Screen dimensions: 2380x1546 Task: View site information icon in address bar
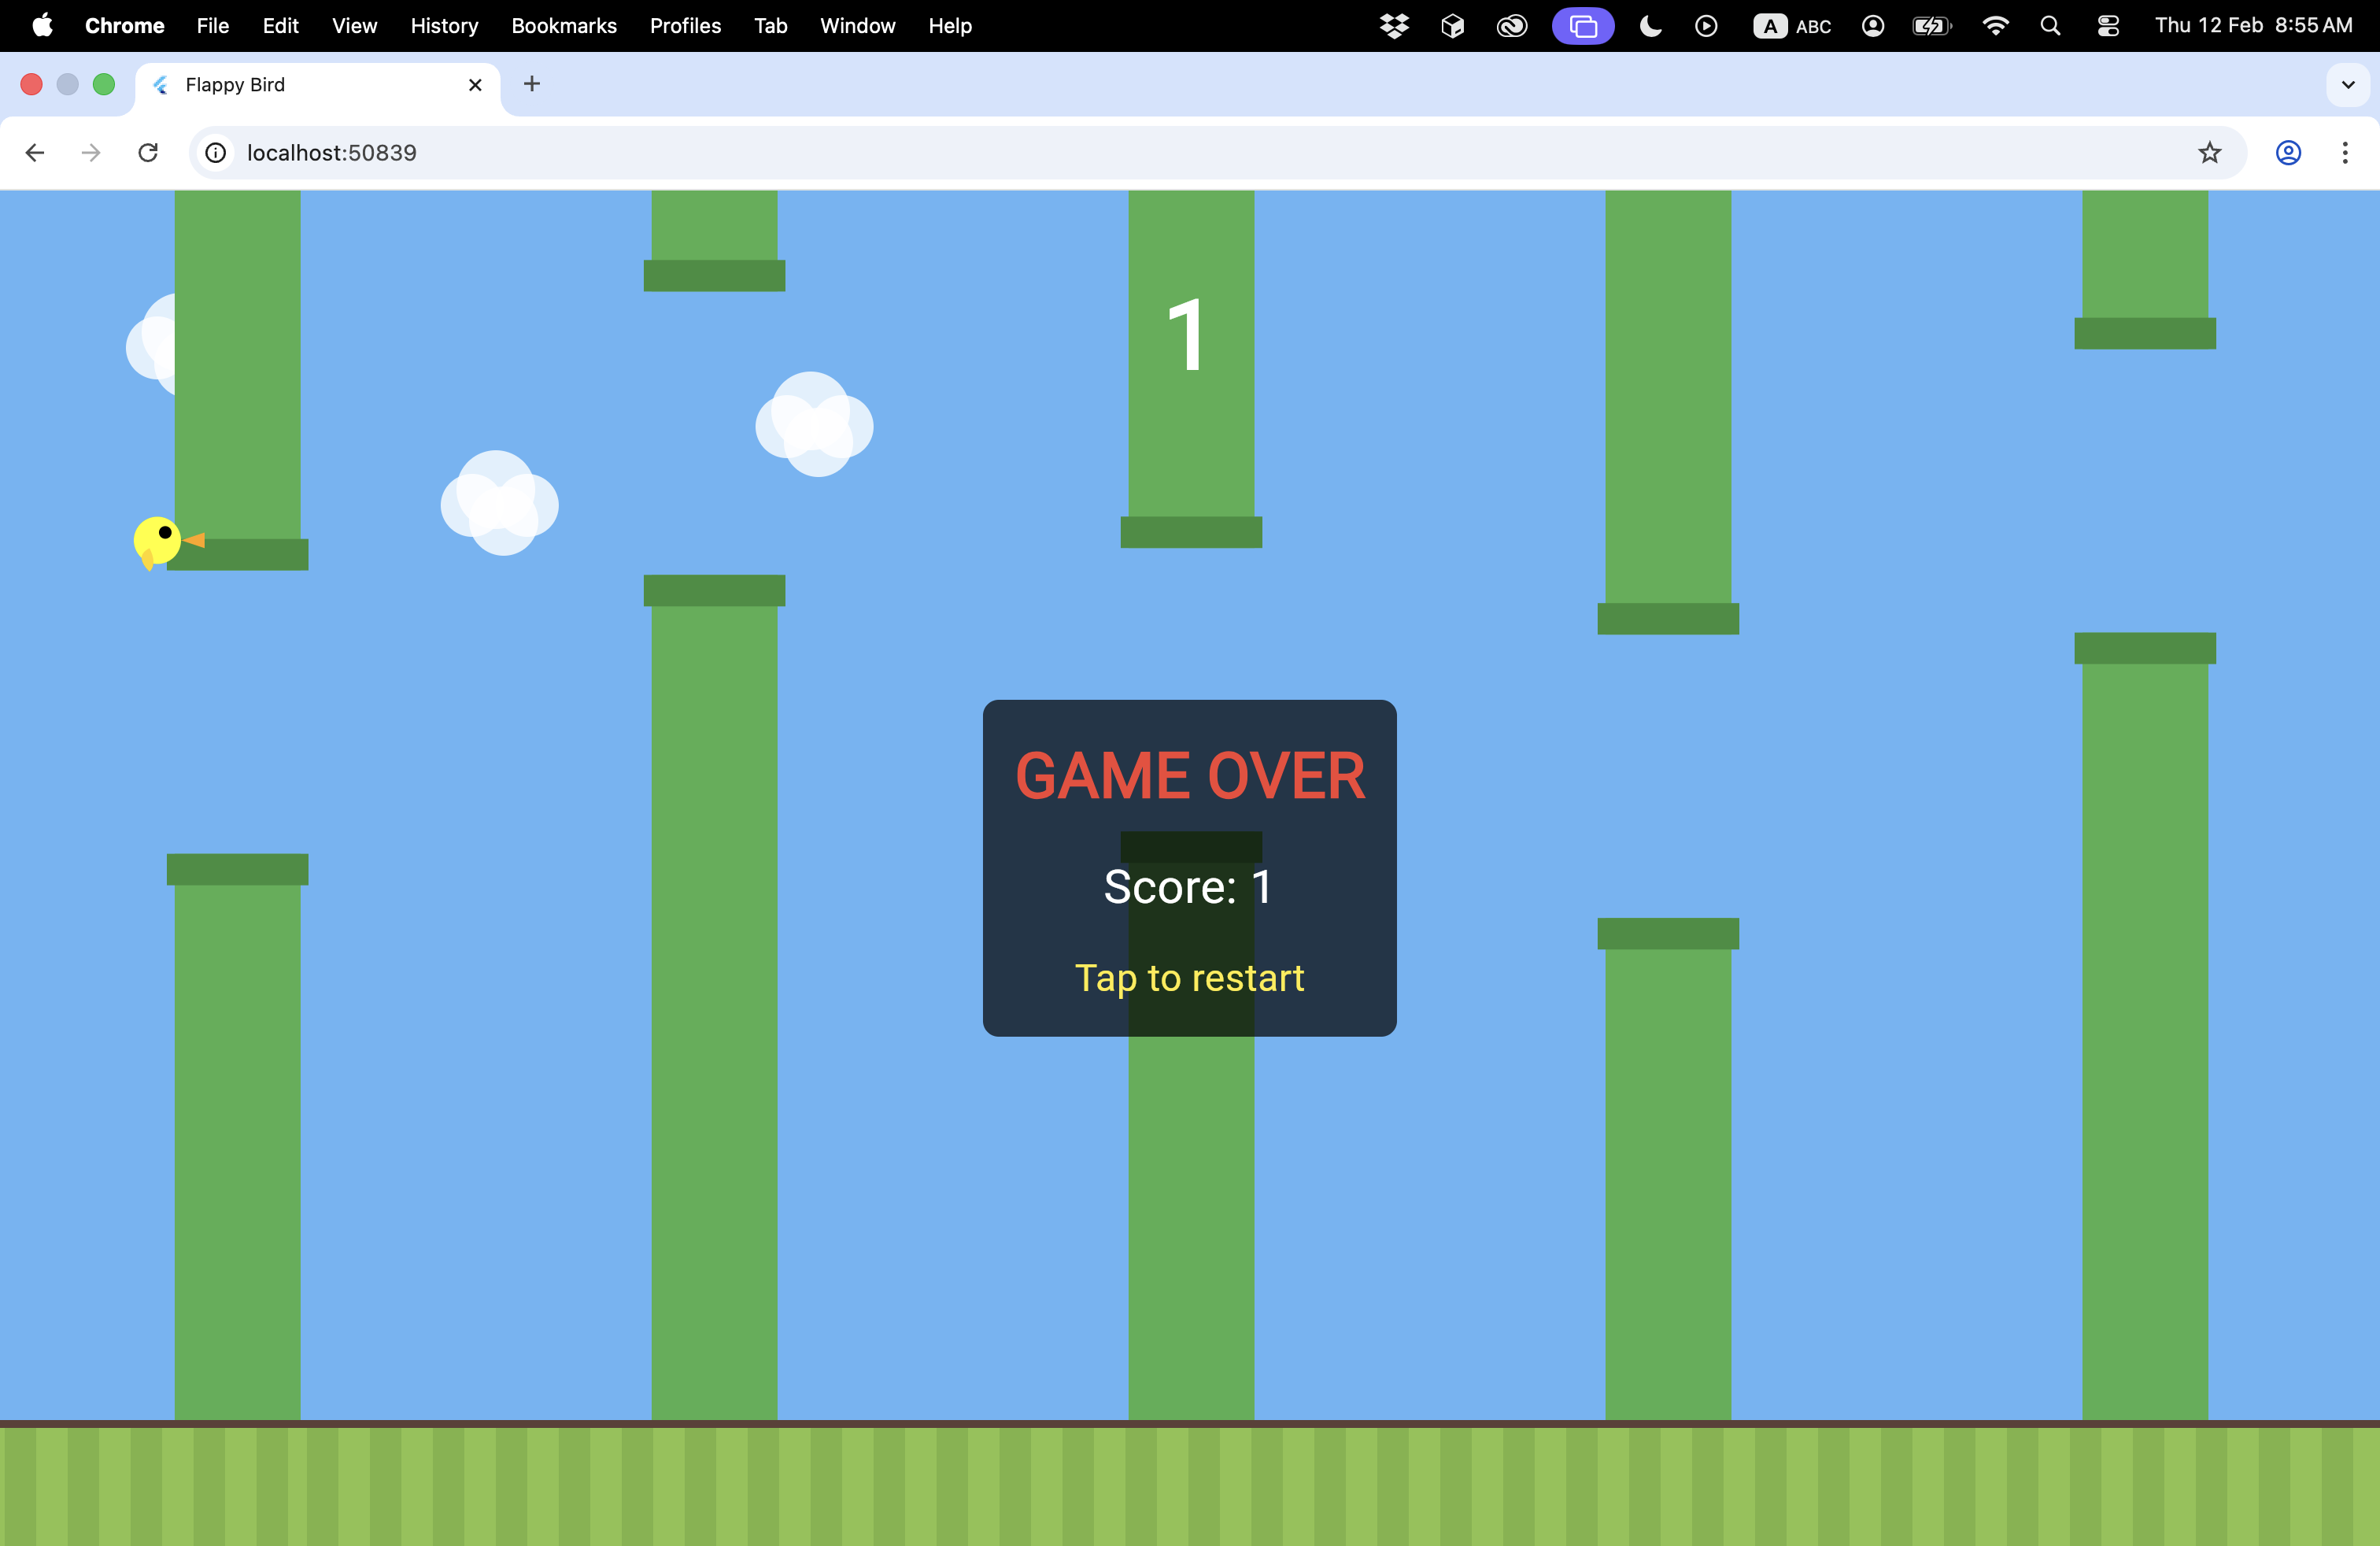215,152
